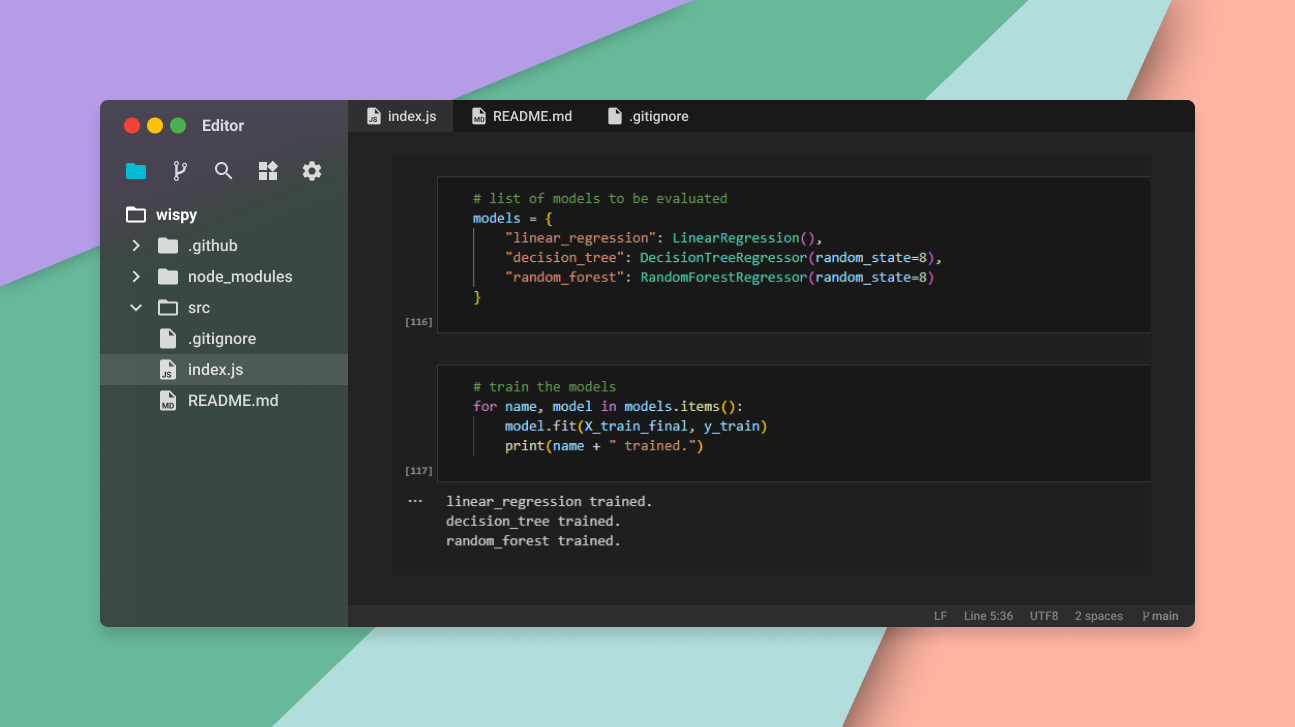
Task: Open the extensions icon in sidebar
Action: point(268,171)
